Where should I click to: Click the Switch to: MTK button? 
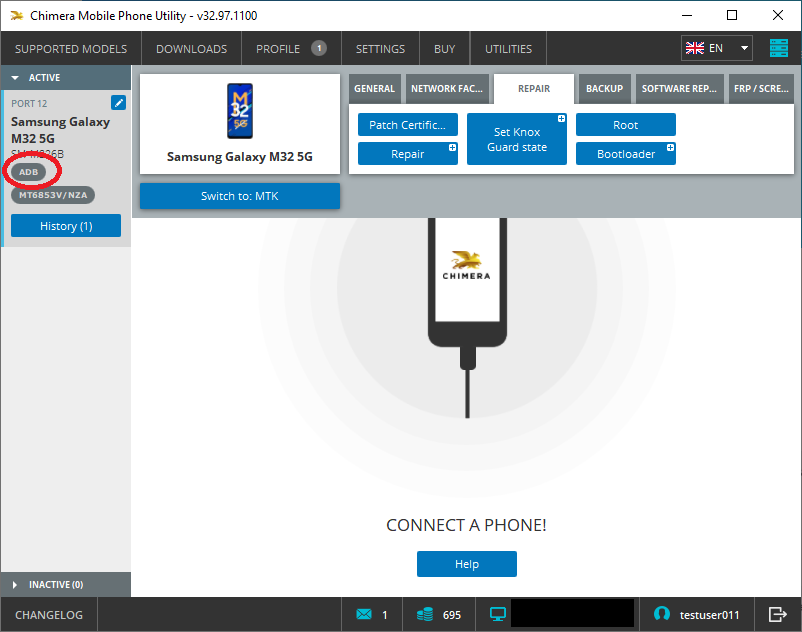pyautogui.click(x=239, y=196)
